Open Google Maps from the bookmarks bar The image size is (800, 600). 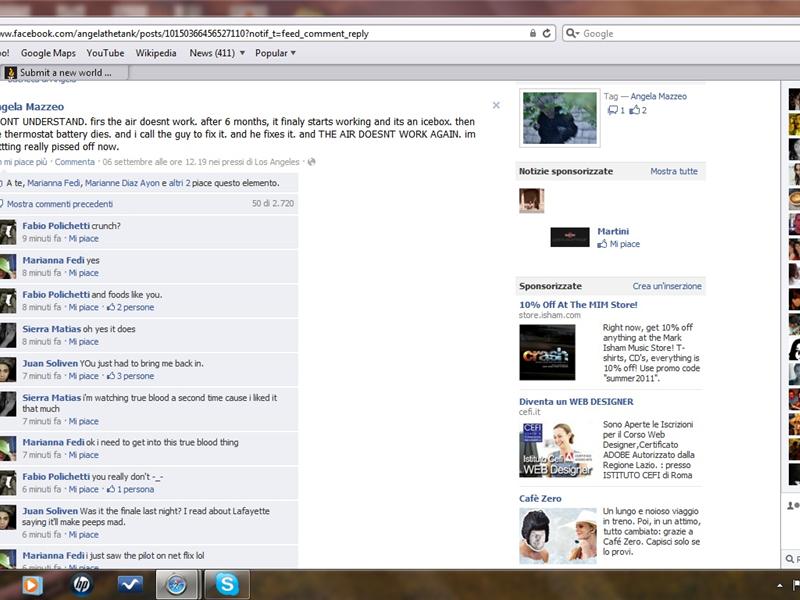point(47,53)
